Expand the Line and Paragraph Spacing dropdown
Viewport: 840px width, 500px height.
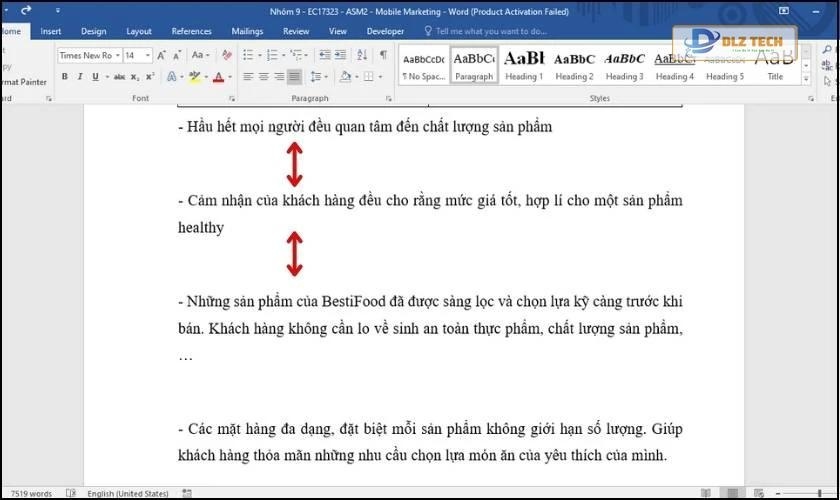tap(320, 77)
